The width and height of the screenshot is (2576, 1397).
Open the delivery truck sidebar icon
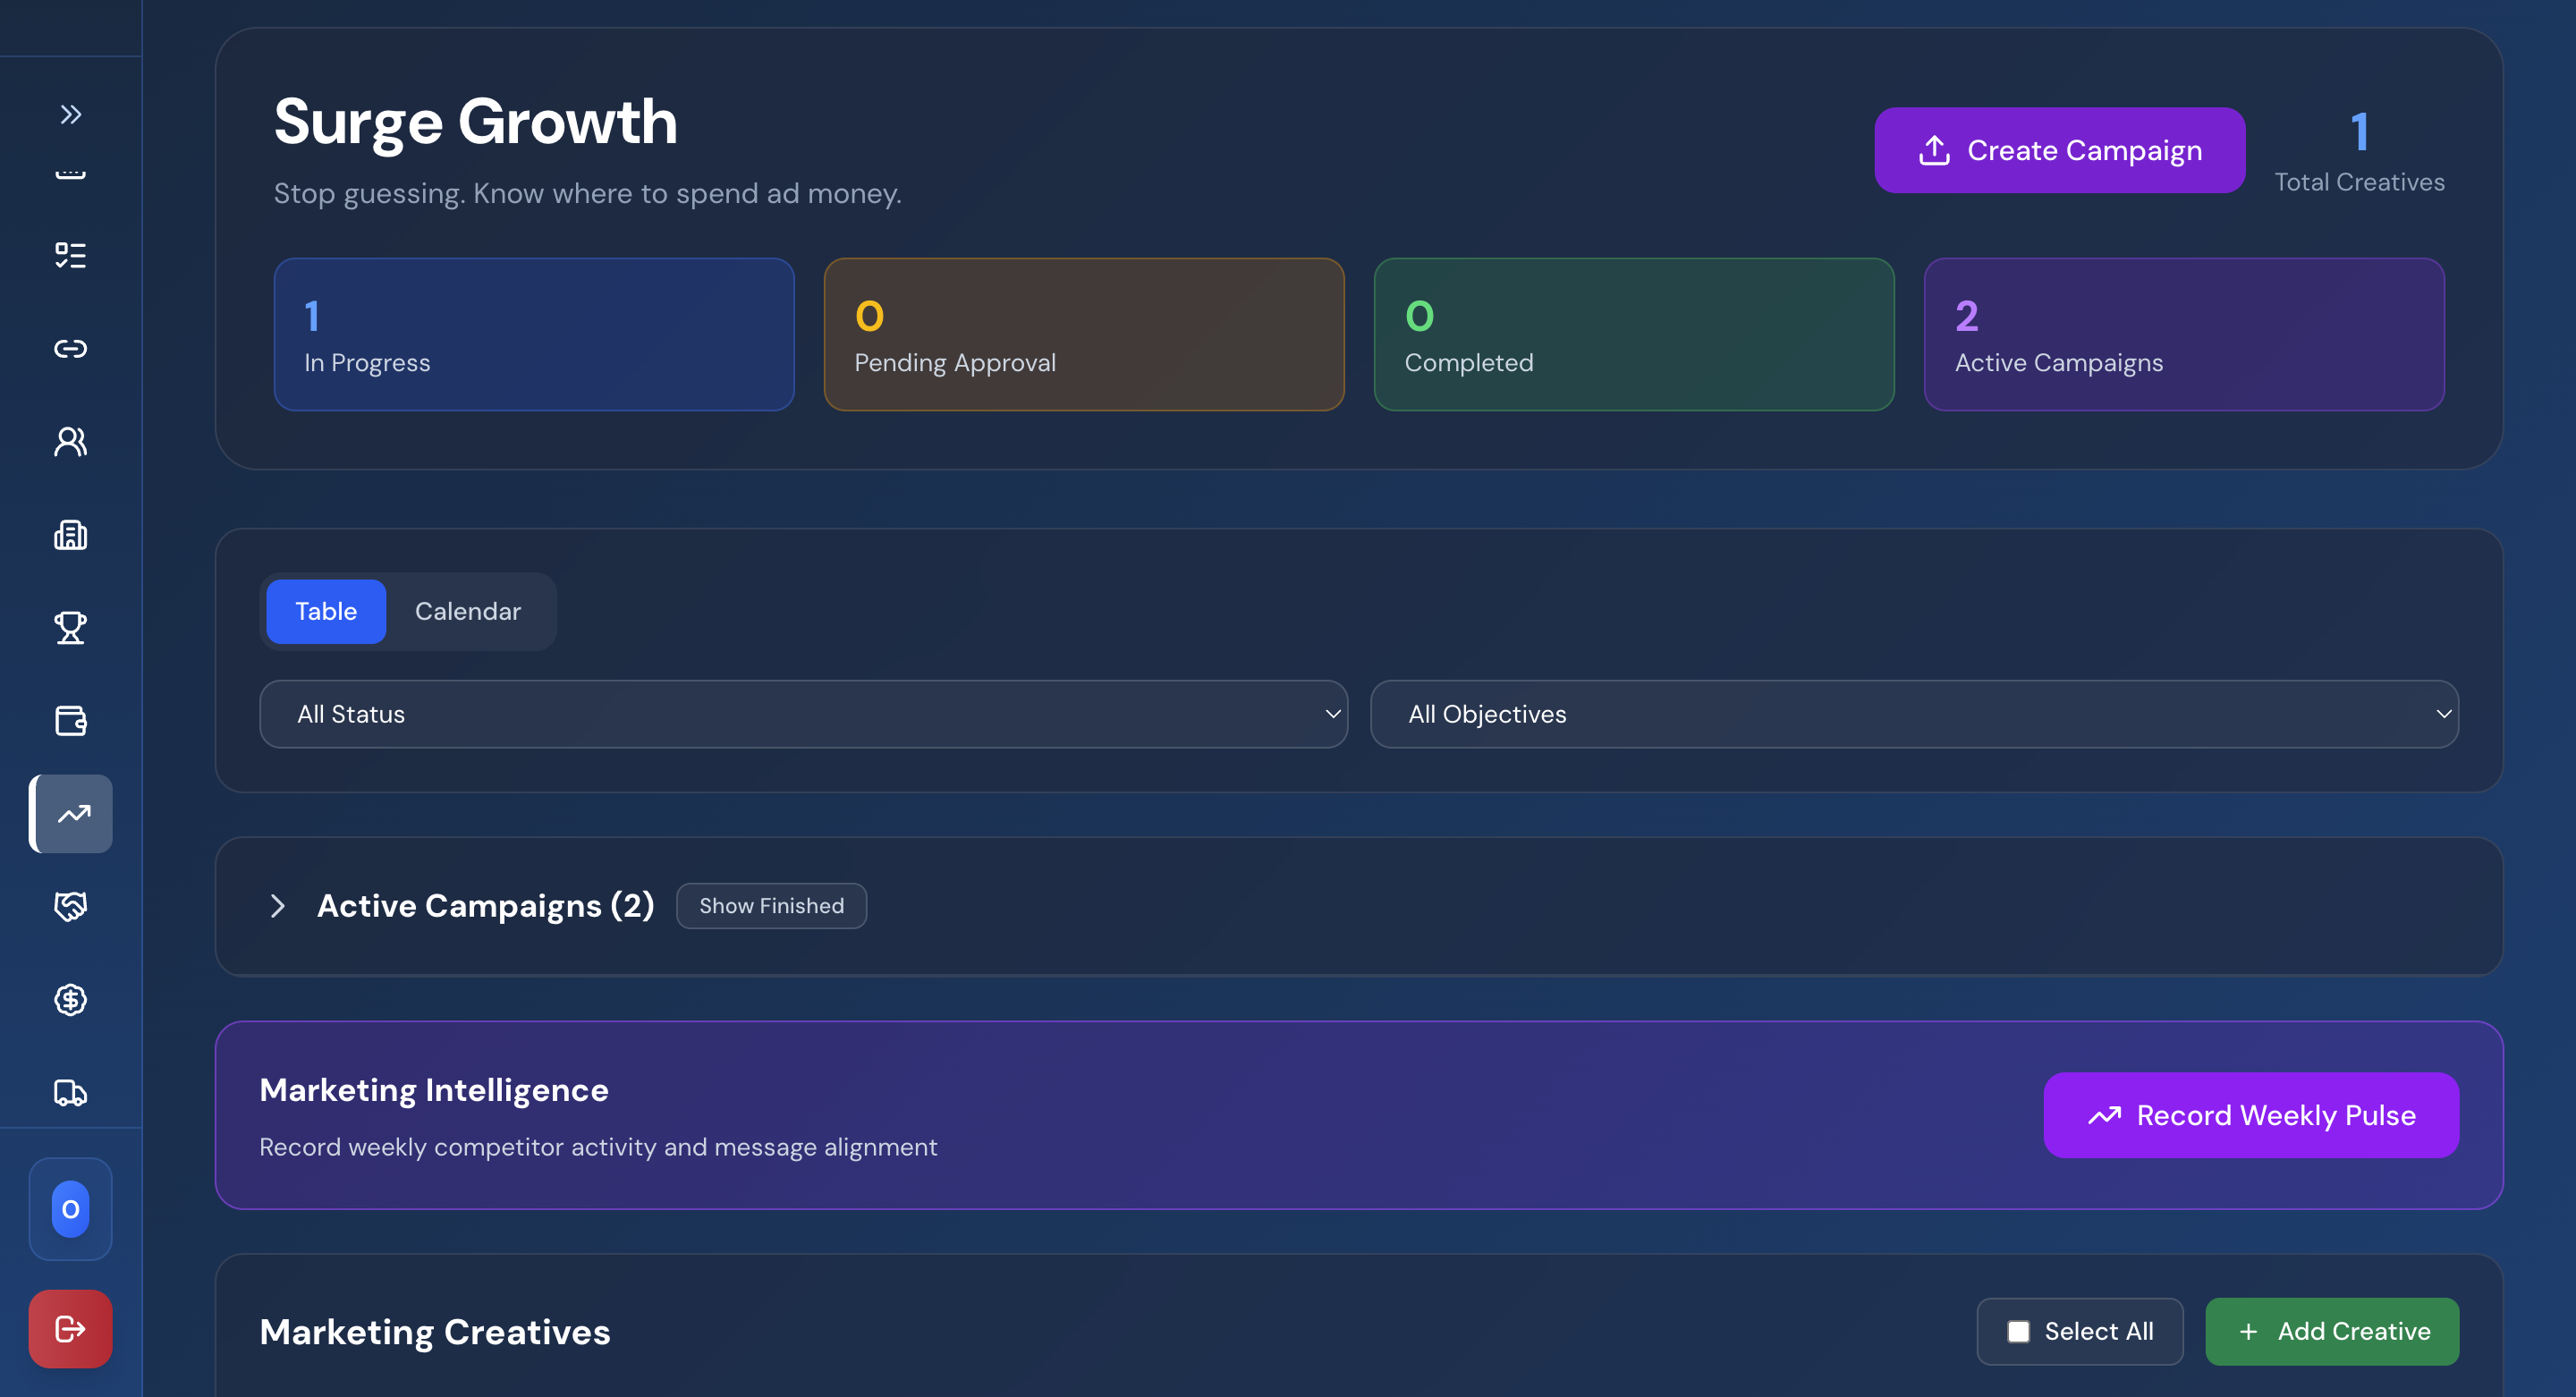70,1092
